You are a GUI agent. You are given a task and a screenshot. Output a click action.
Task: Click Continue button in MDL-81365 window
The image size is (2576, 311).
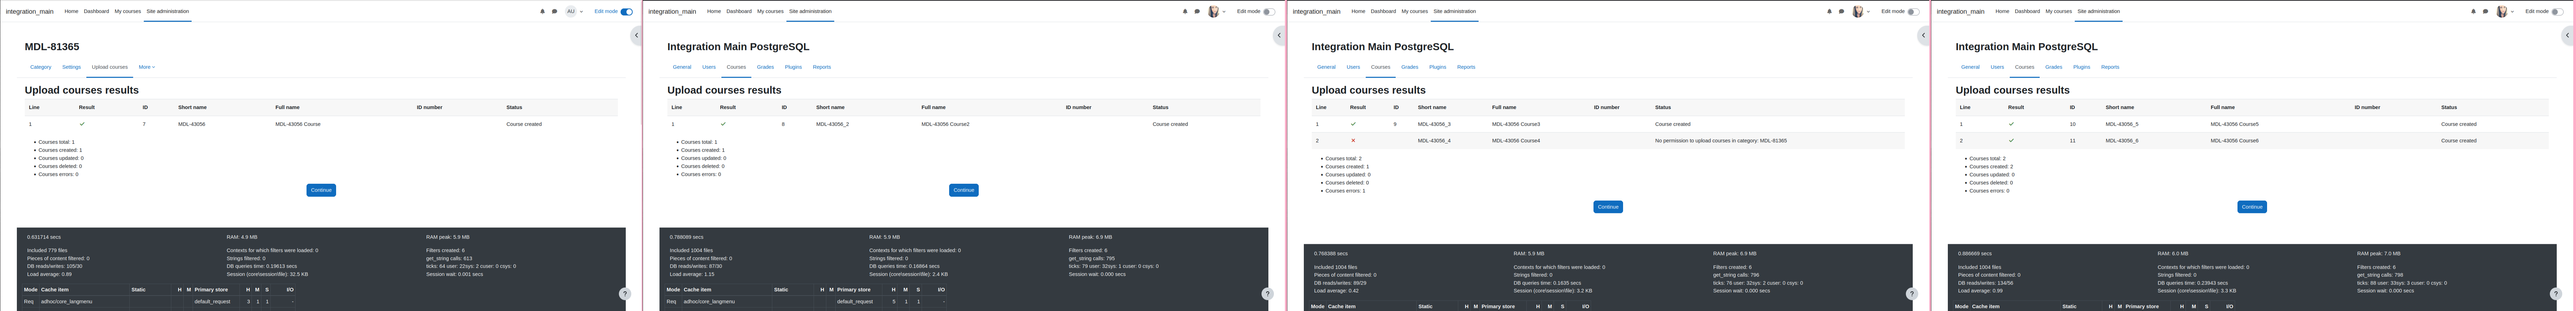tap(321, 190)
